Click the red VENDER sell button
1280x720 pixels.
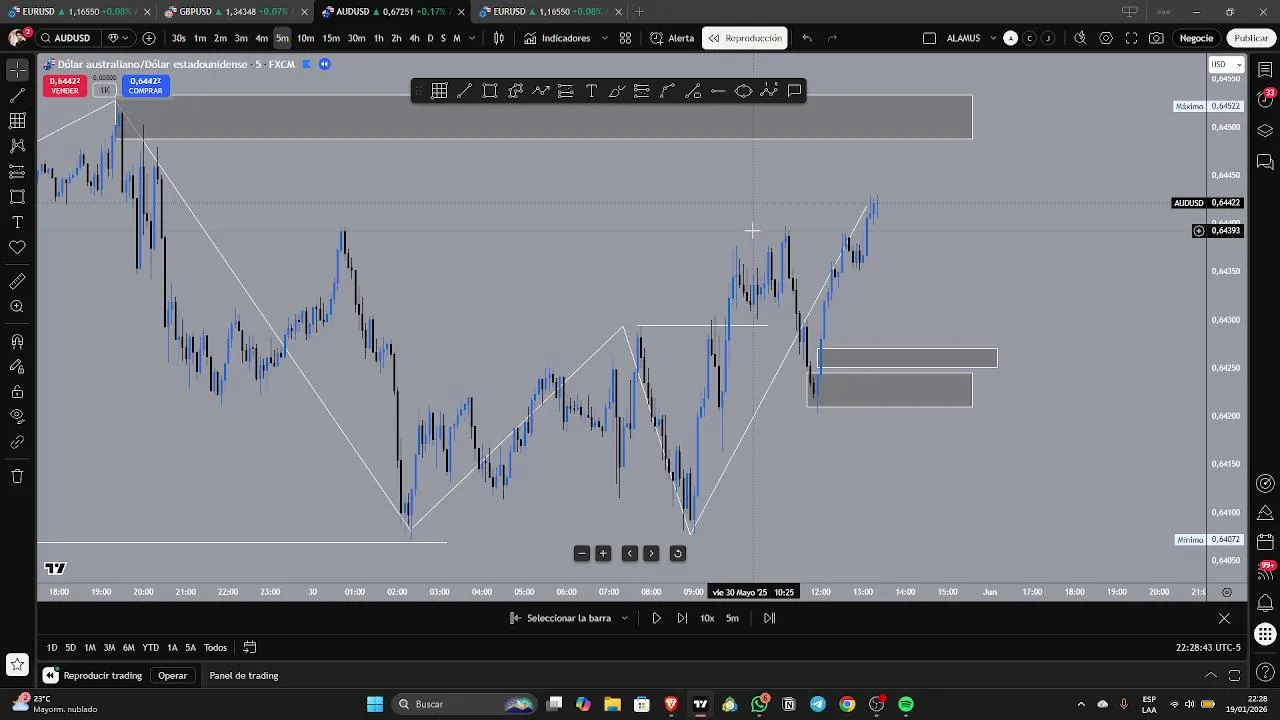[65, 86]
